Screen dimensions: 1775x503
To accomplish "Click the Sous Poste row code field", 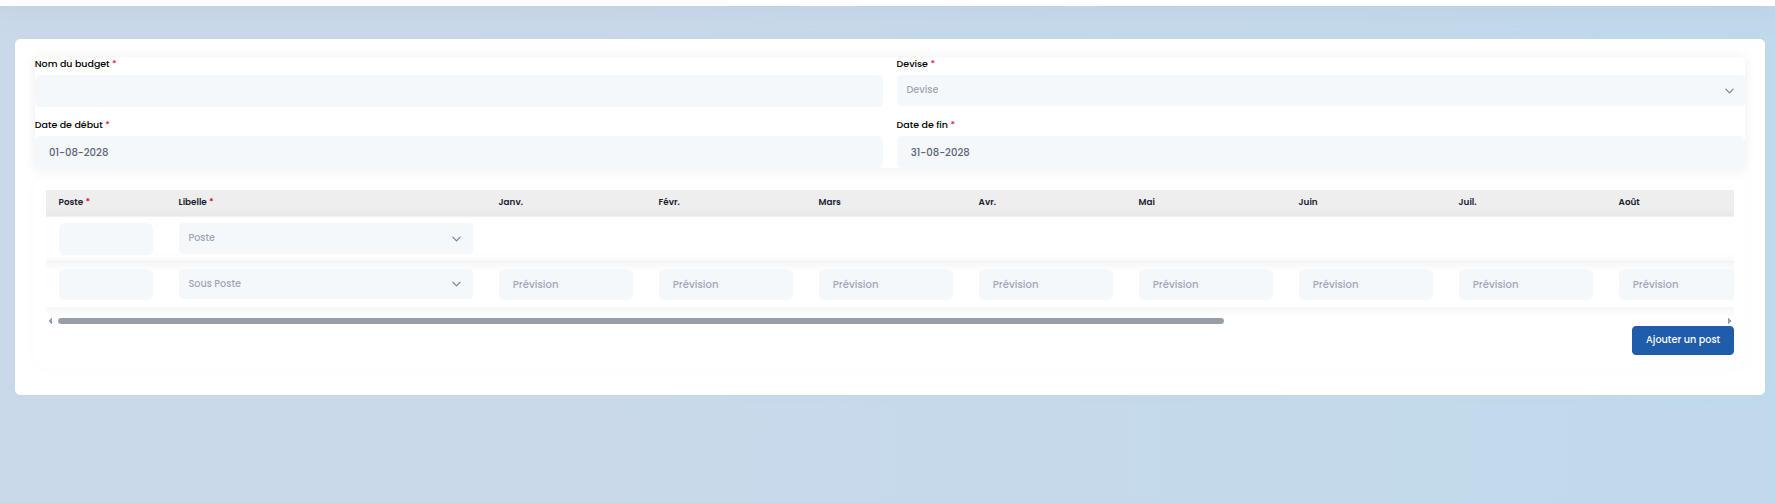I will [x=106, y=284].
